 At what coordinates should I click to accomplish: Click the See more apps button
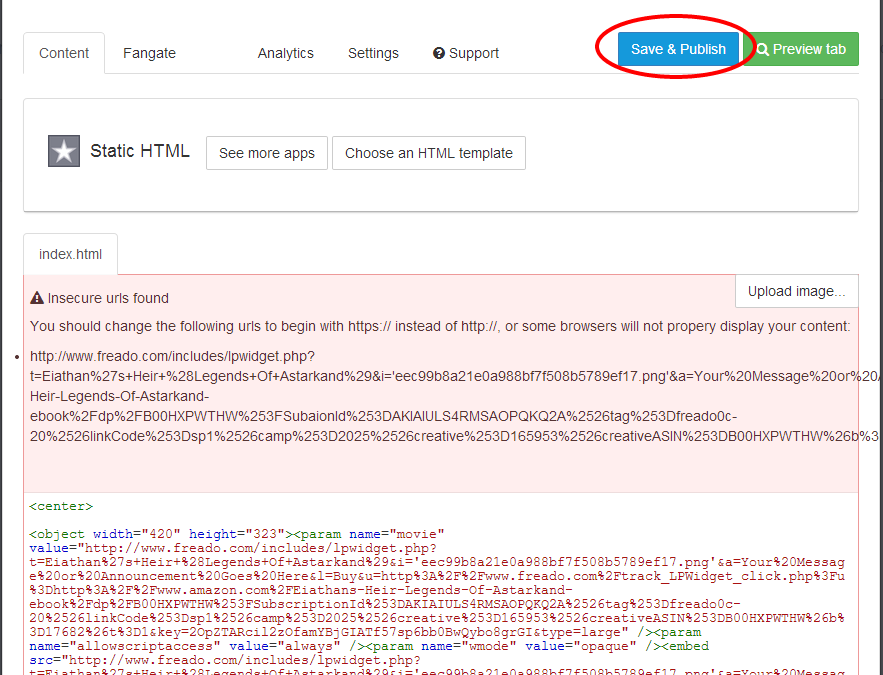[267, 153]
